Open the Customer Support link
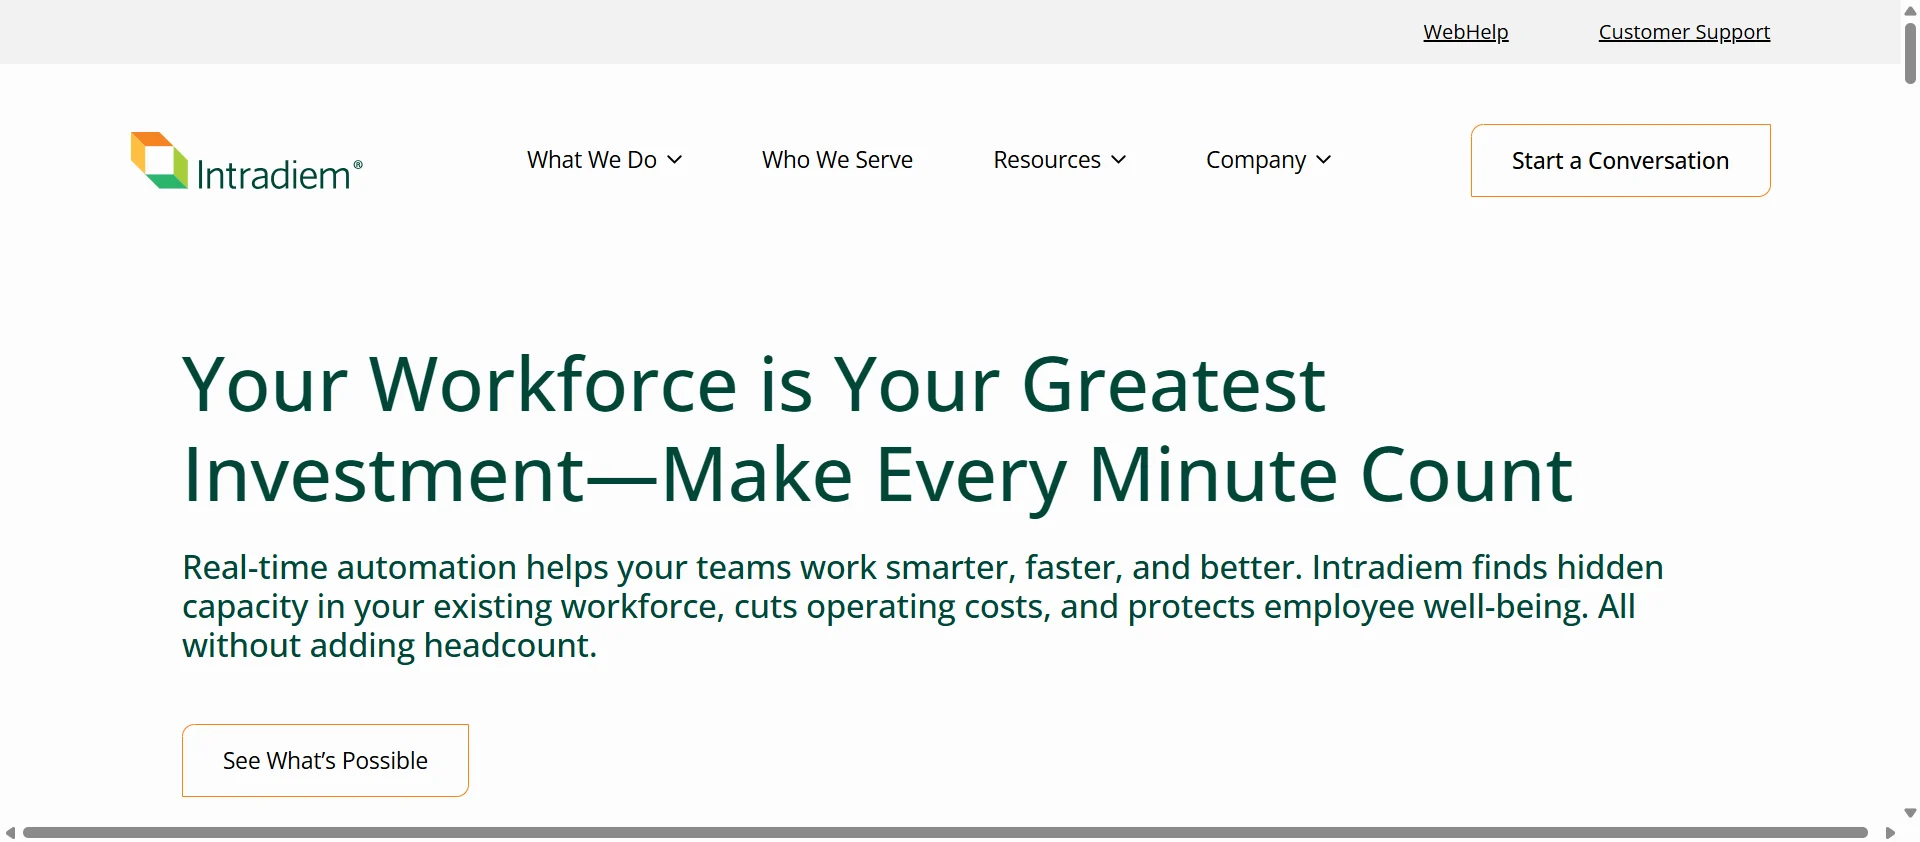Screen dimensions: 1920x842 1684,32
